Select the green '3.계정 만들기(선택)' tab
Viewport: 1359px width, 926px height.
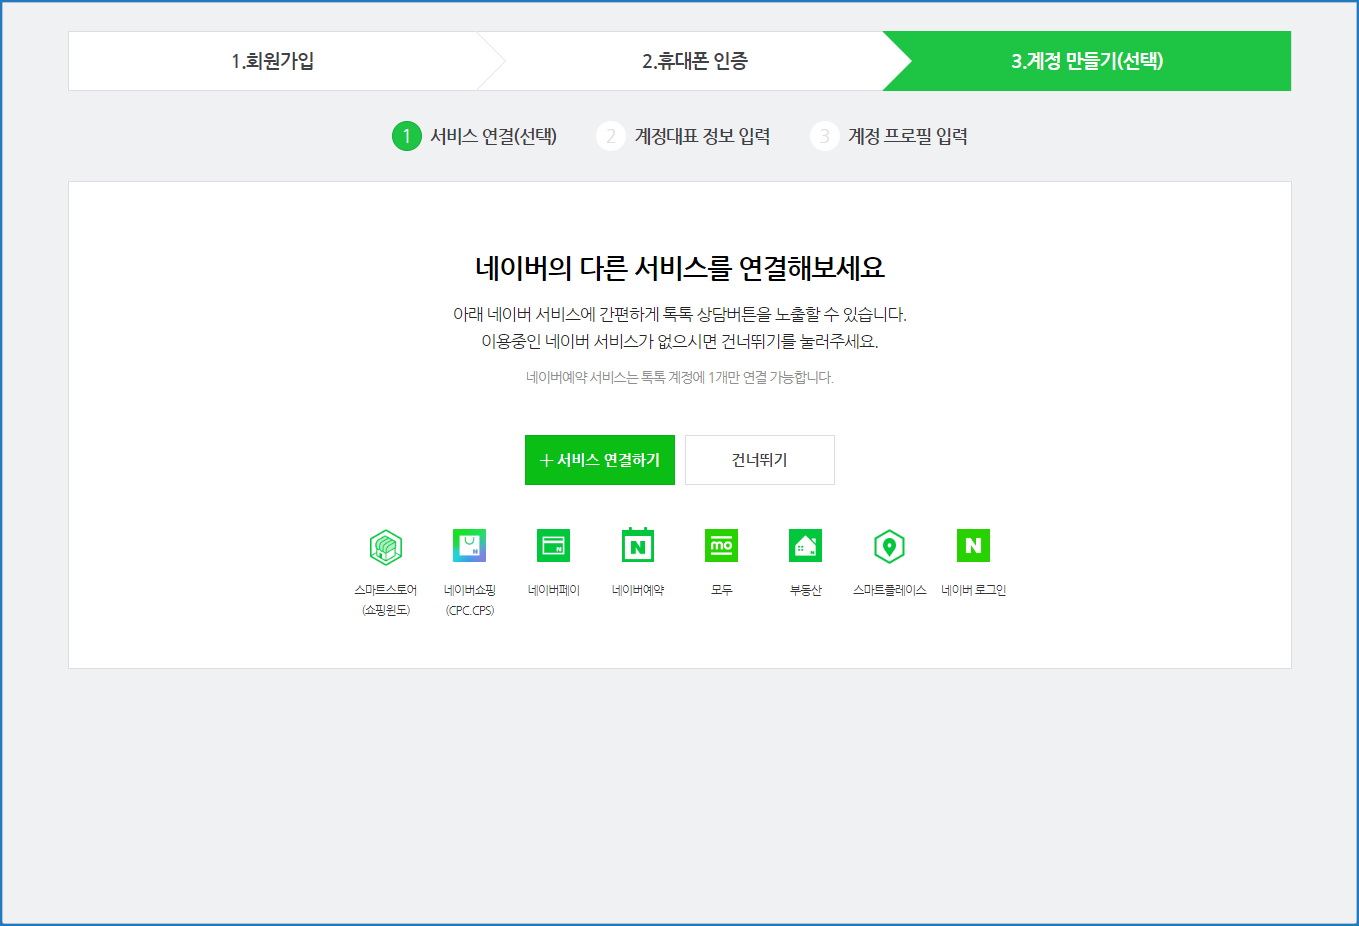click(1087, 61)
